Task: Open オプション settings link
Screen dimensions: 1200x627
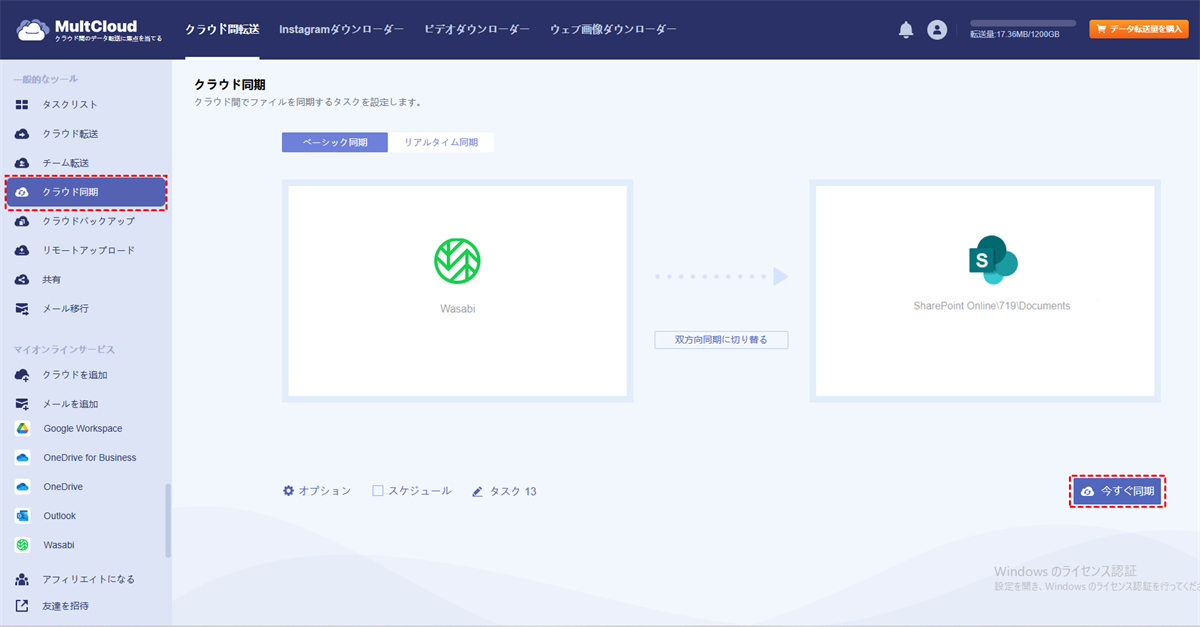Action: click(317, 491)
